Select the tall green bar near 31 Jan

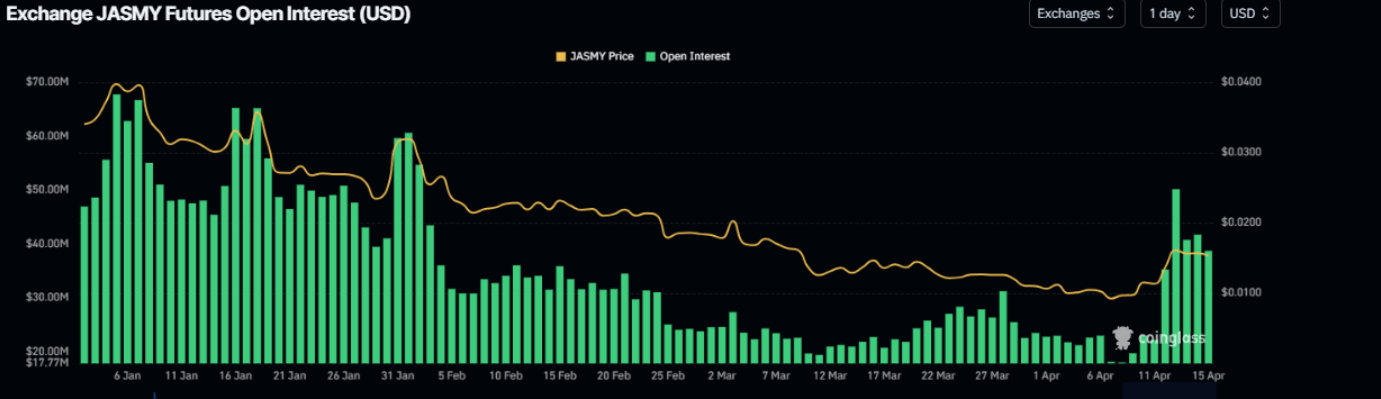[408, 247]
